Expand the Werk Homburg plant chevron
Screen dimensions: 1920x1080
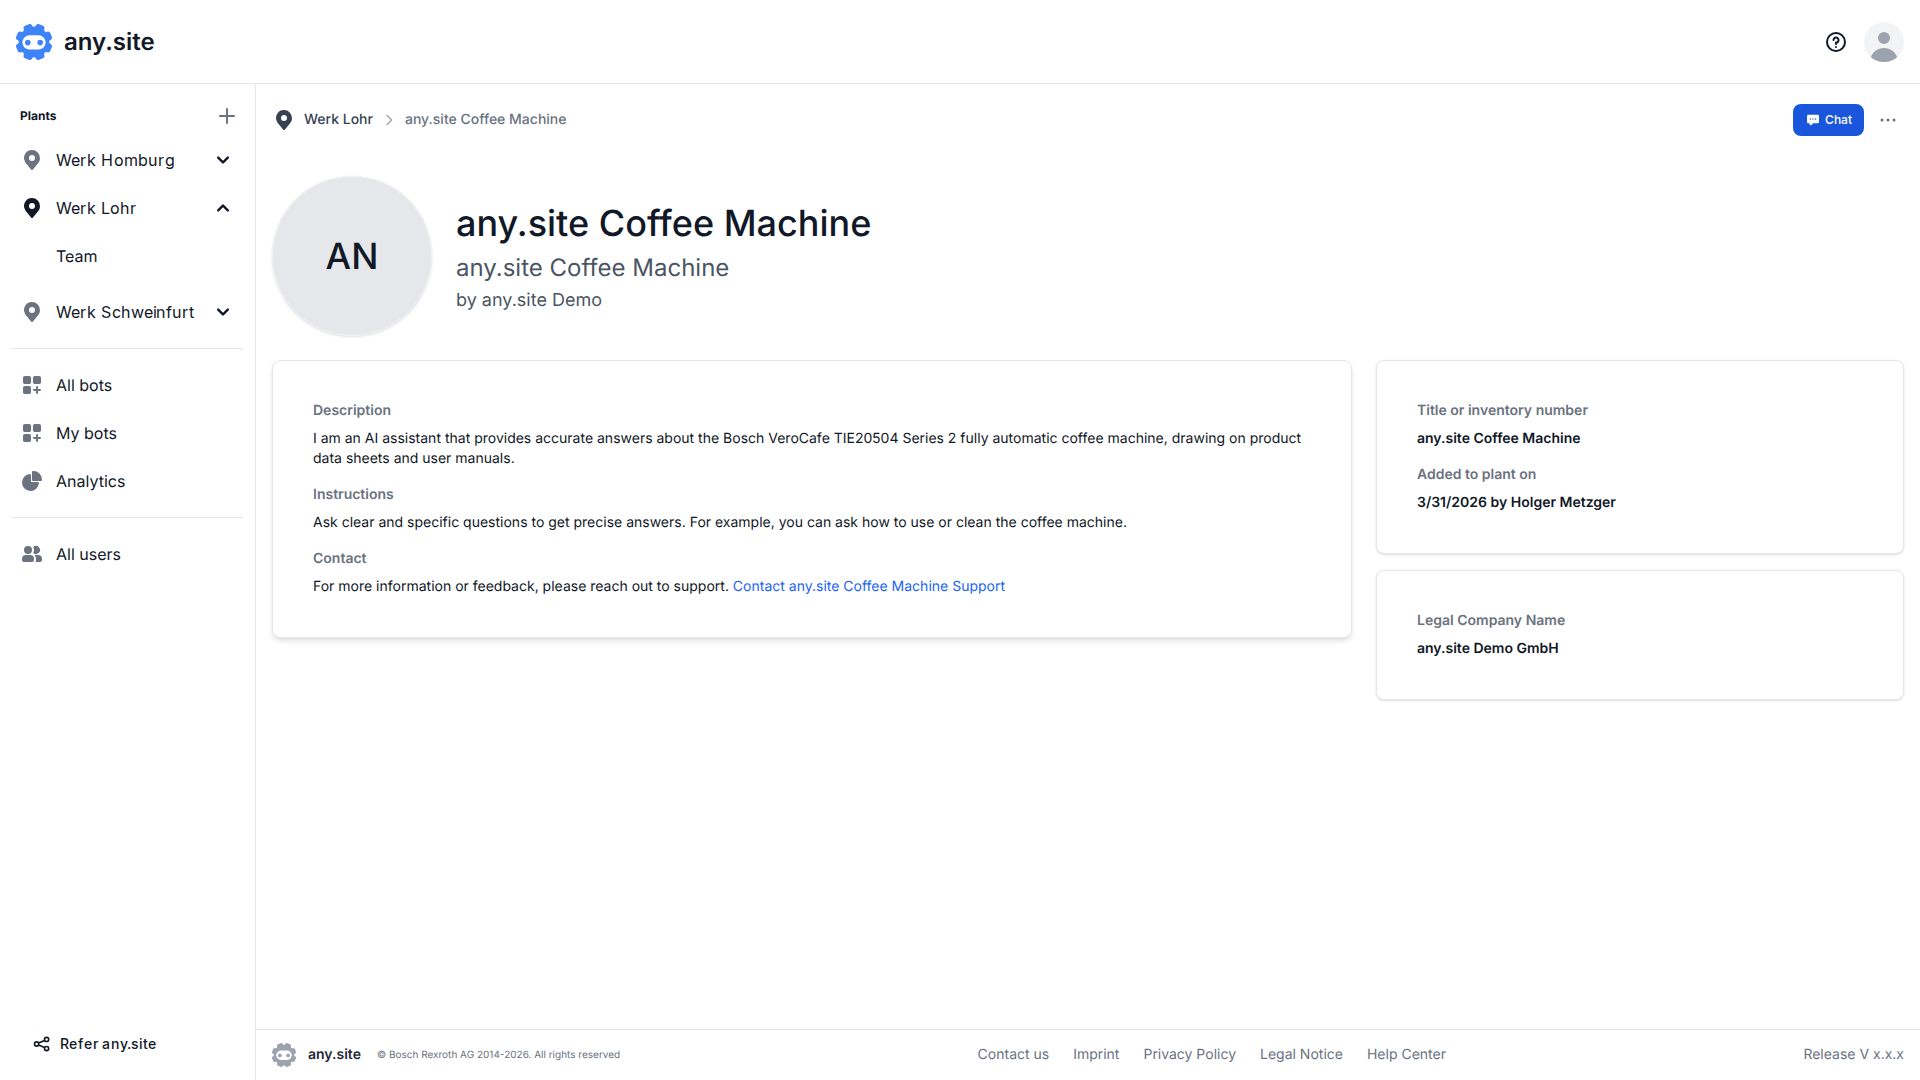223,160
